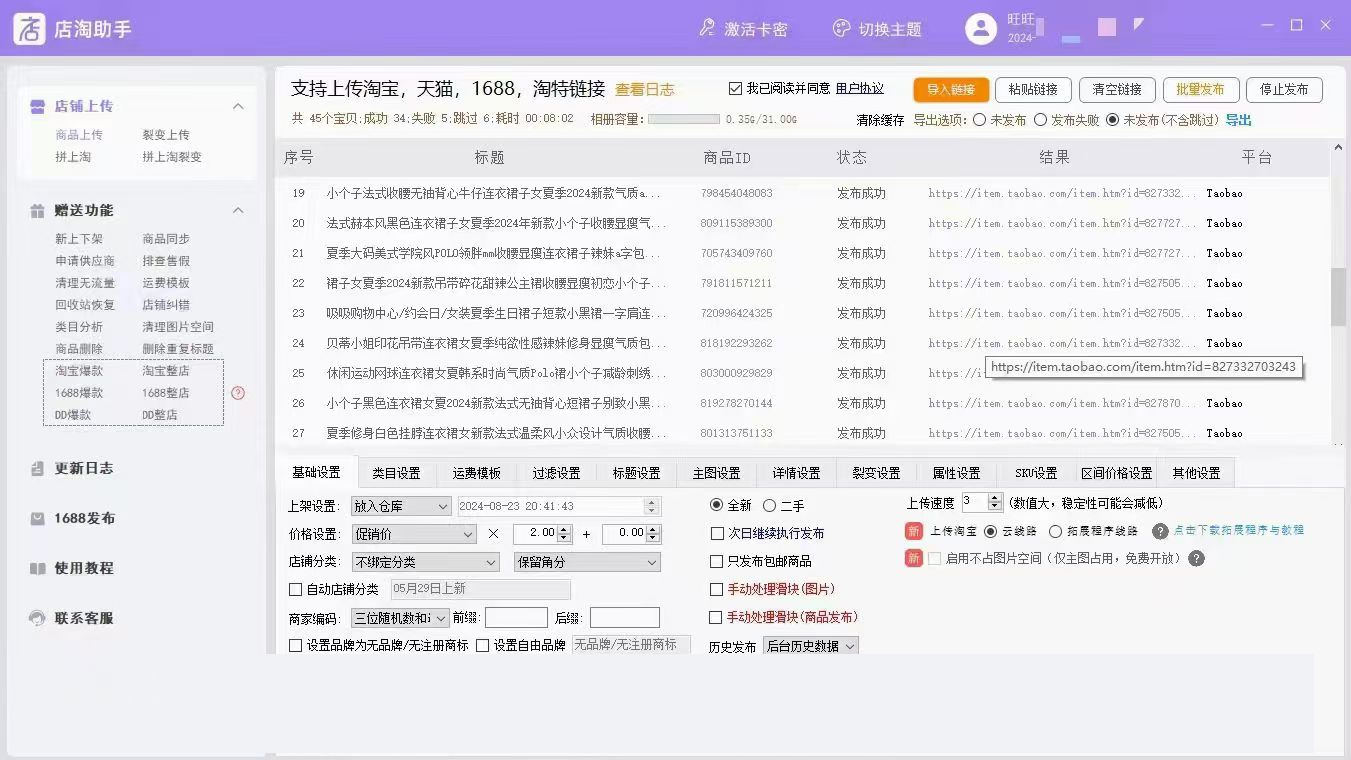This screenshot has height=760, width=1351.
Task: Select 云线路 upload route radio
Action: (991, 531)
